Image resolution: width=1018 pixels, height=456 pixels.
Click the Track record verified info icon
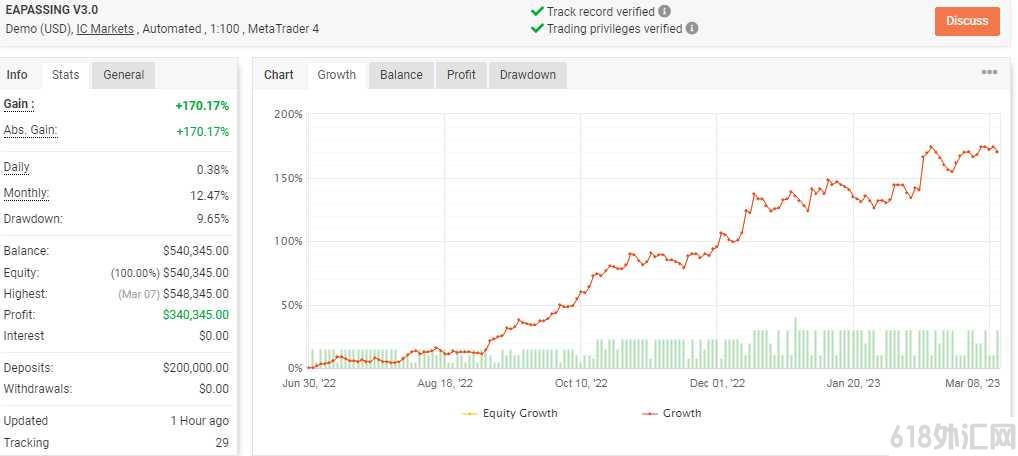click(x=664, y=11)
